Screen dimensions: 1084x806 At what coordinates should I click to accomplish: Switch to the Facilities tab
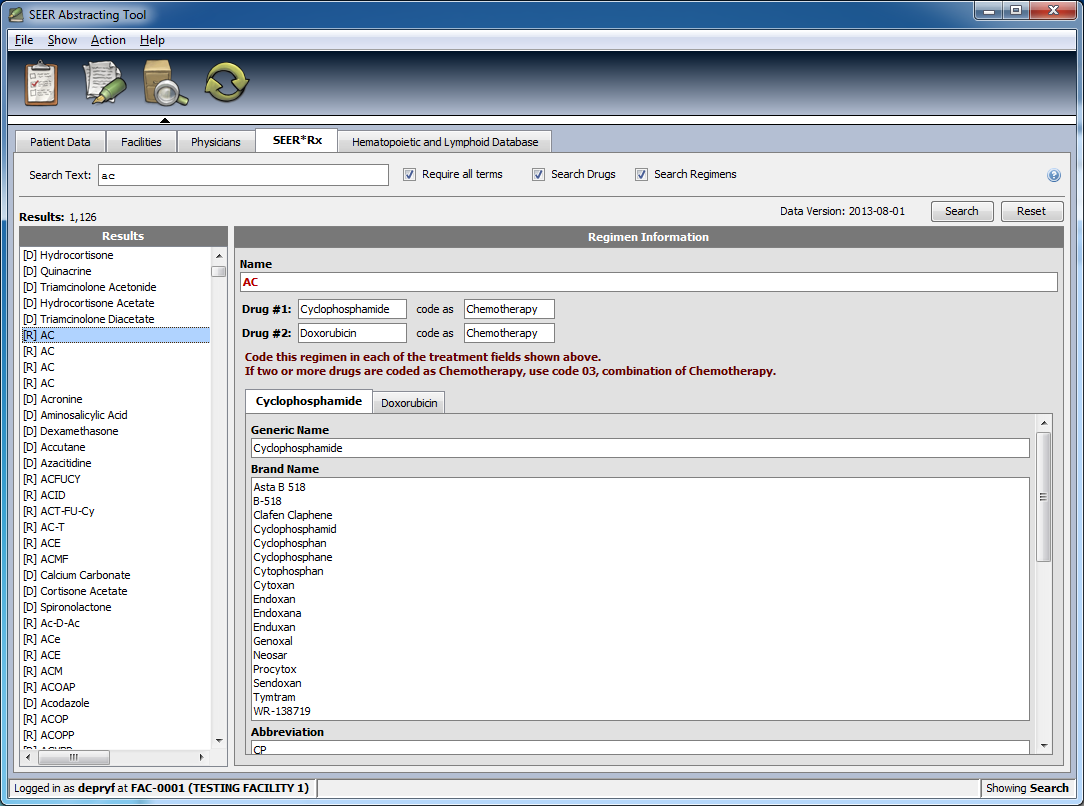[x=141, y=142]
